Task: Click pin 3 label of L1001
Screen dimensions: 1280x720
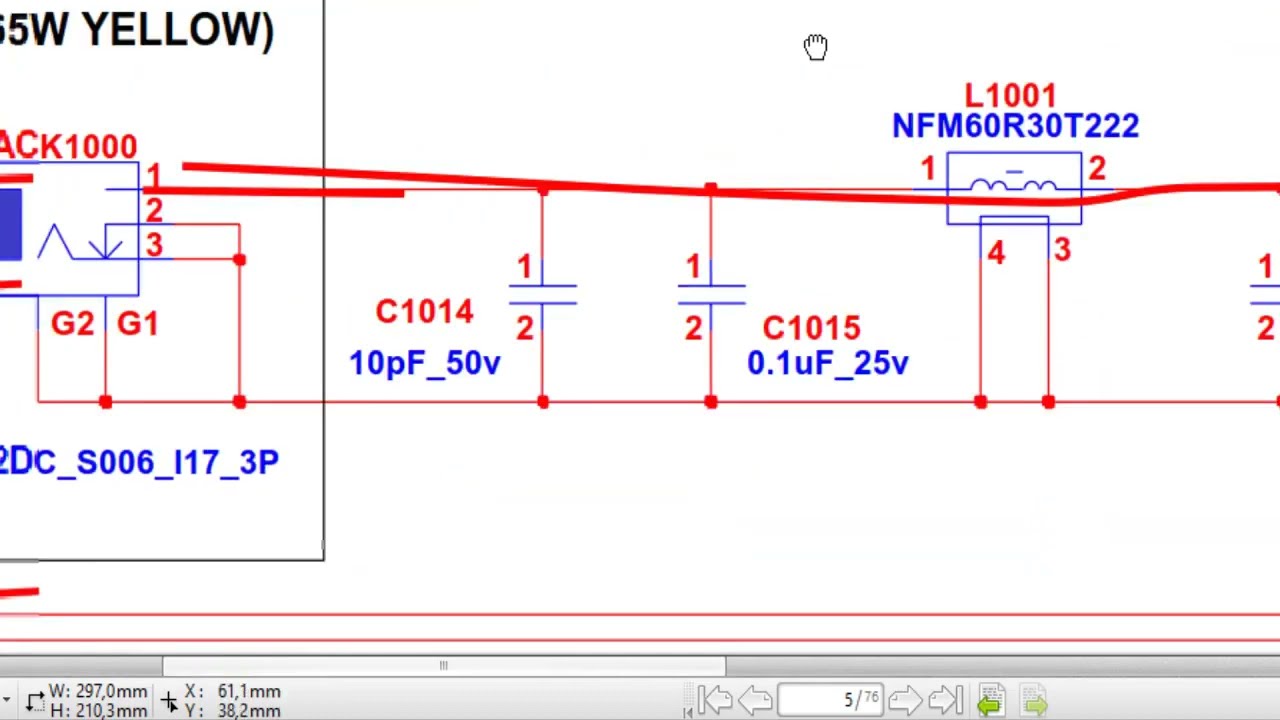Action: [x=1062, y=250]
